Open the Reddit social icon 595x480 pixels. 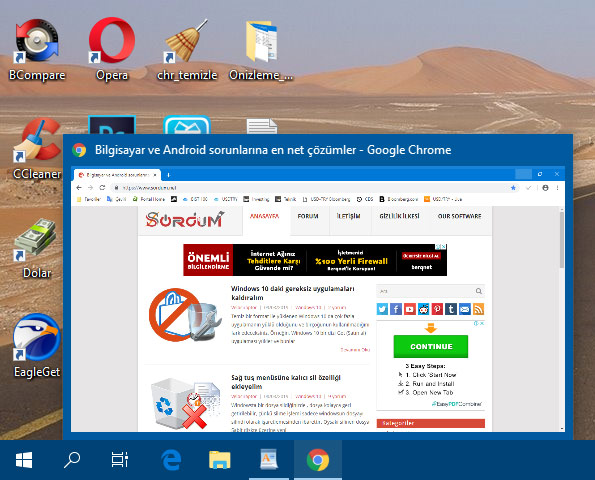(x=423, y=309)
